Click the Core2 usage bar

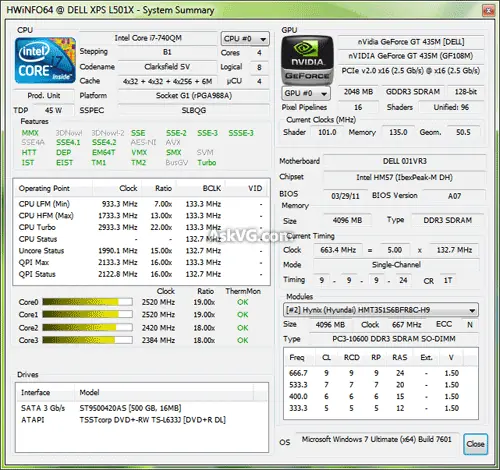tap(87, 328)
